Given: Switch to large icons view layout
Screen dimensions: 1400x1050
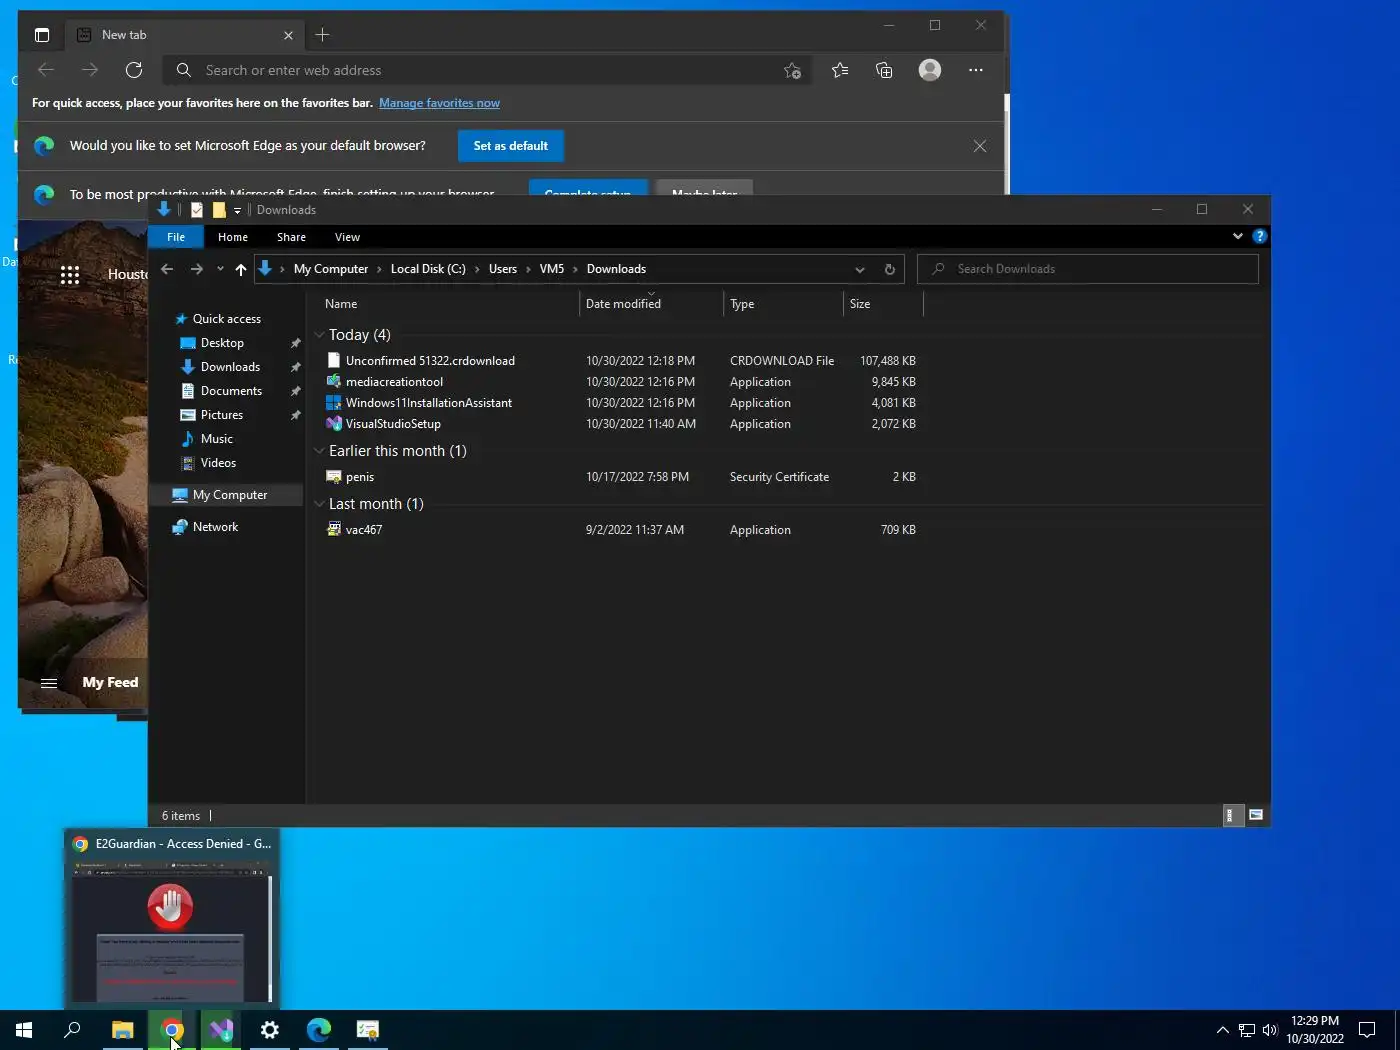Looking at the screenshot, I should tap(1256, 816).
